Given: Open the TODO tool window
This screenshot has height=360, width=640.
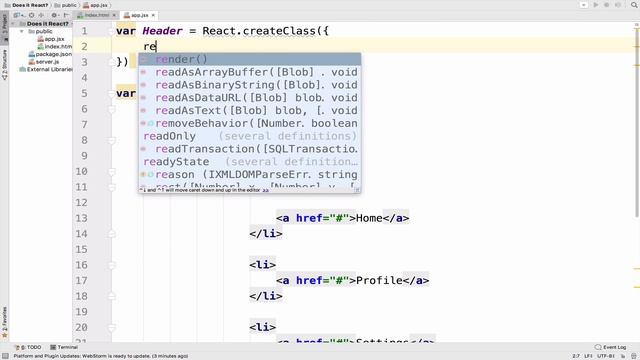Looking at the screenshot, I should pos(28,347).
